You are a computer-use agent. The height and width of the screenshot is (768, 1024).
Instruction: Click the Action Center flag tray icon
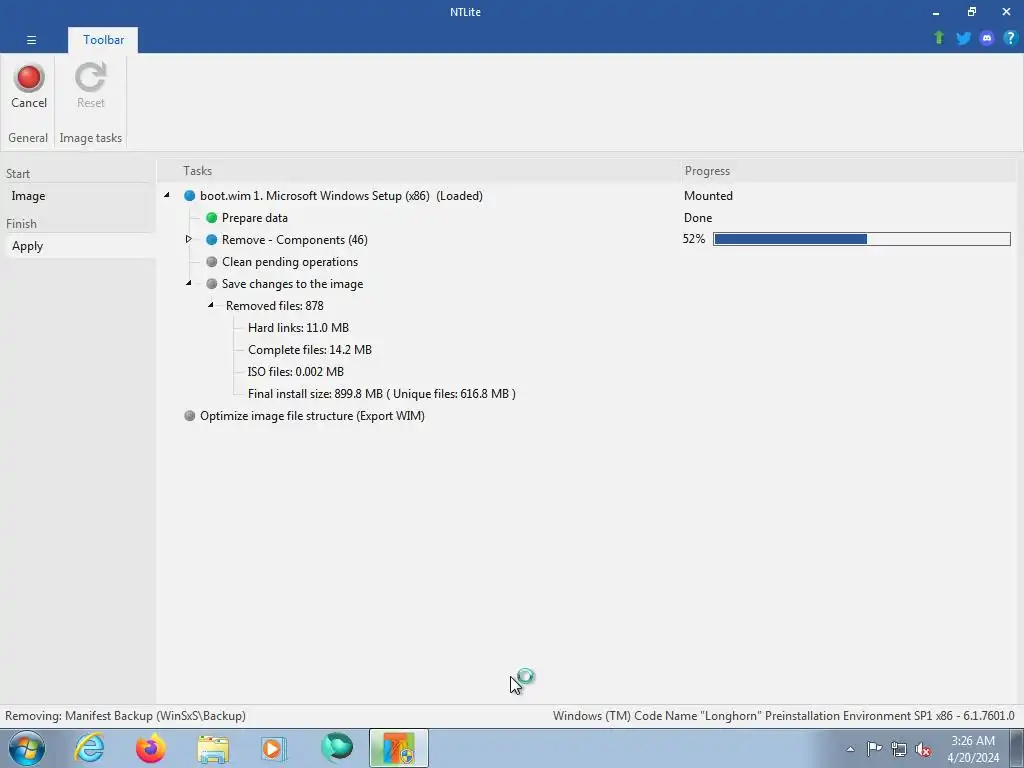[x=874, y=749]
